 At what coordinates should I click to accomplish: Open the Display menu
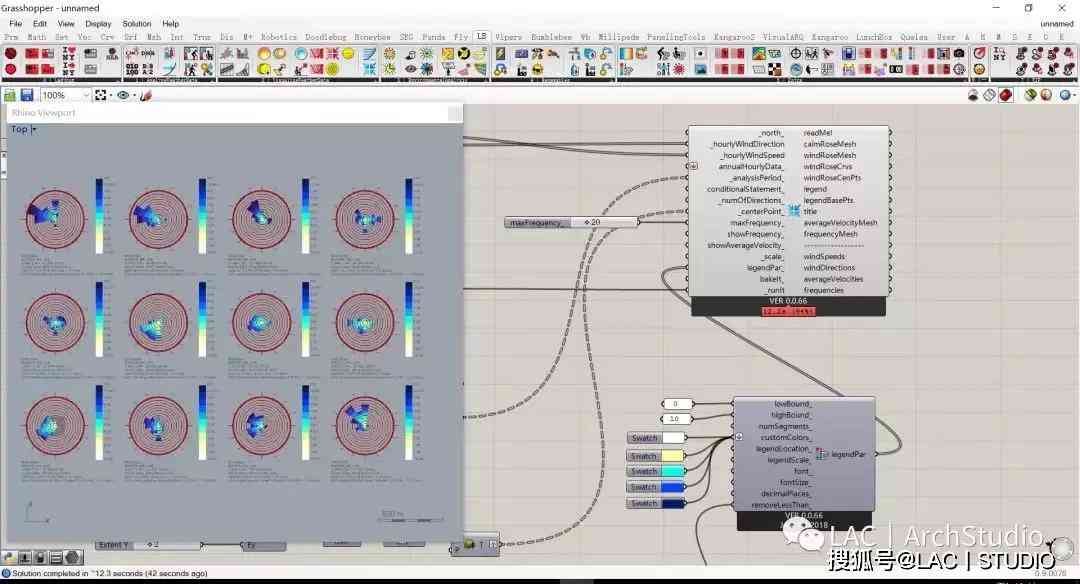98,23
